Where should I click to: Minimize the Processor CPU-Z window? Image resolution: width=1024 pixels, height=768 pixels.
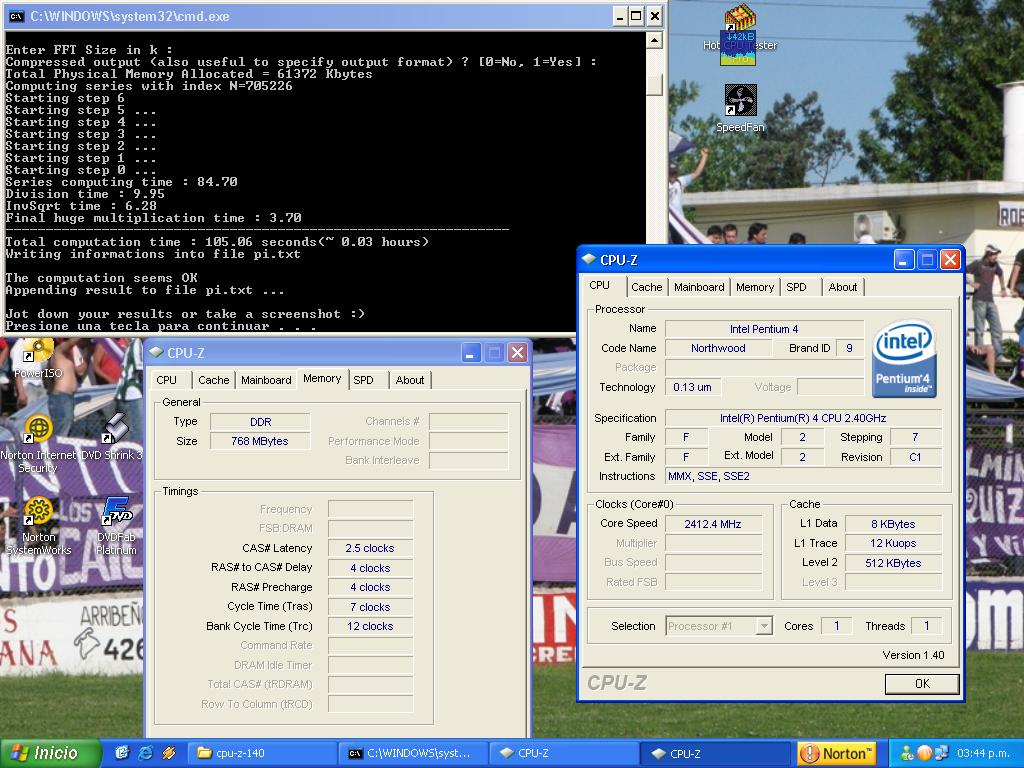coord(903,260)
